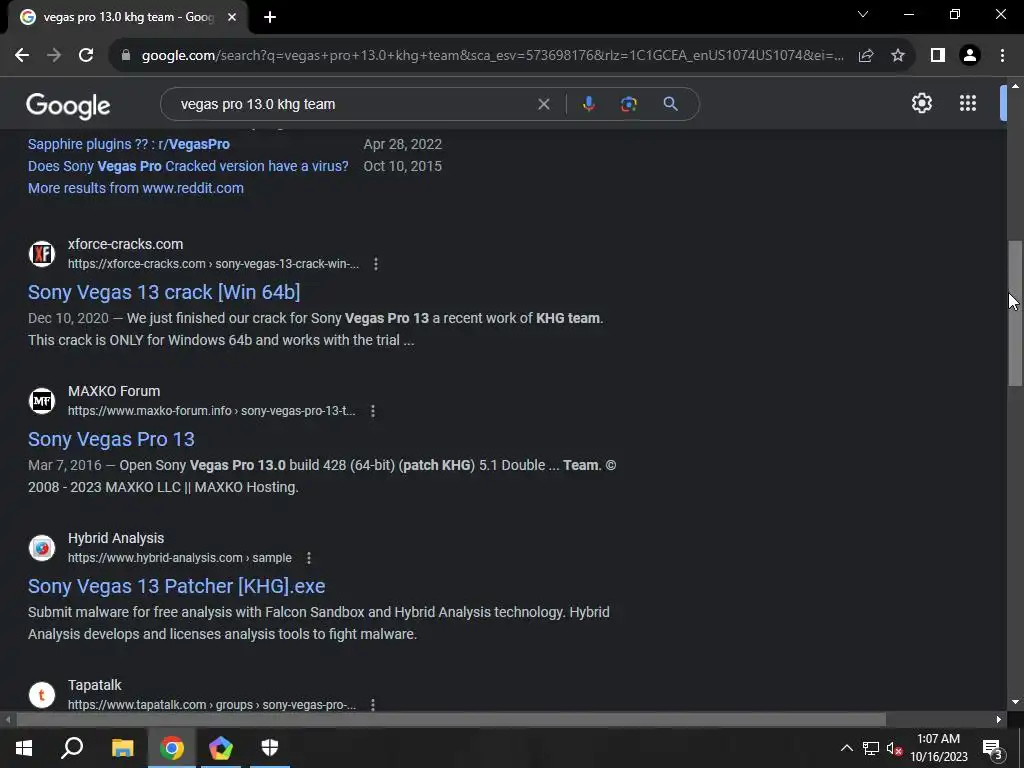
Task: Click the scroll right arrow
Action: point(999,720)
